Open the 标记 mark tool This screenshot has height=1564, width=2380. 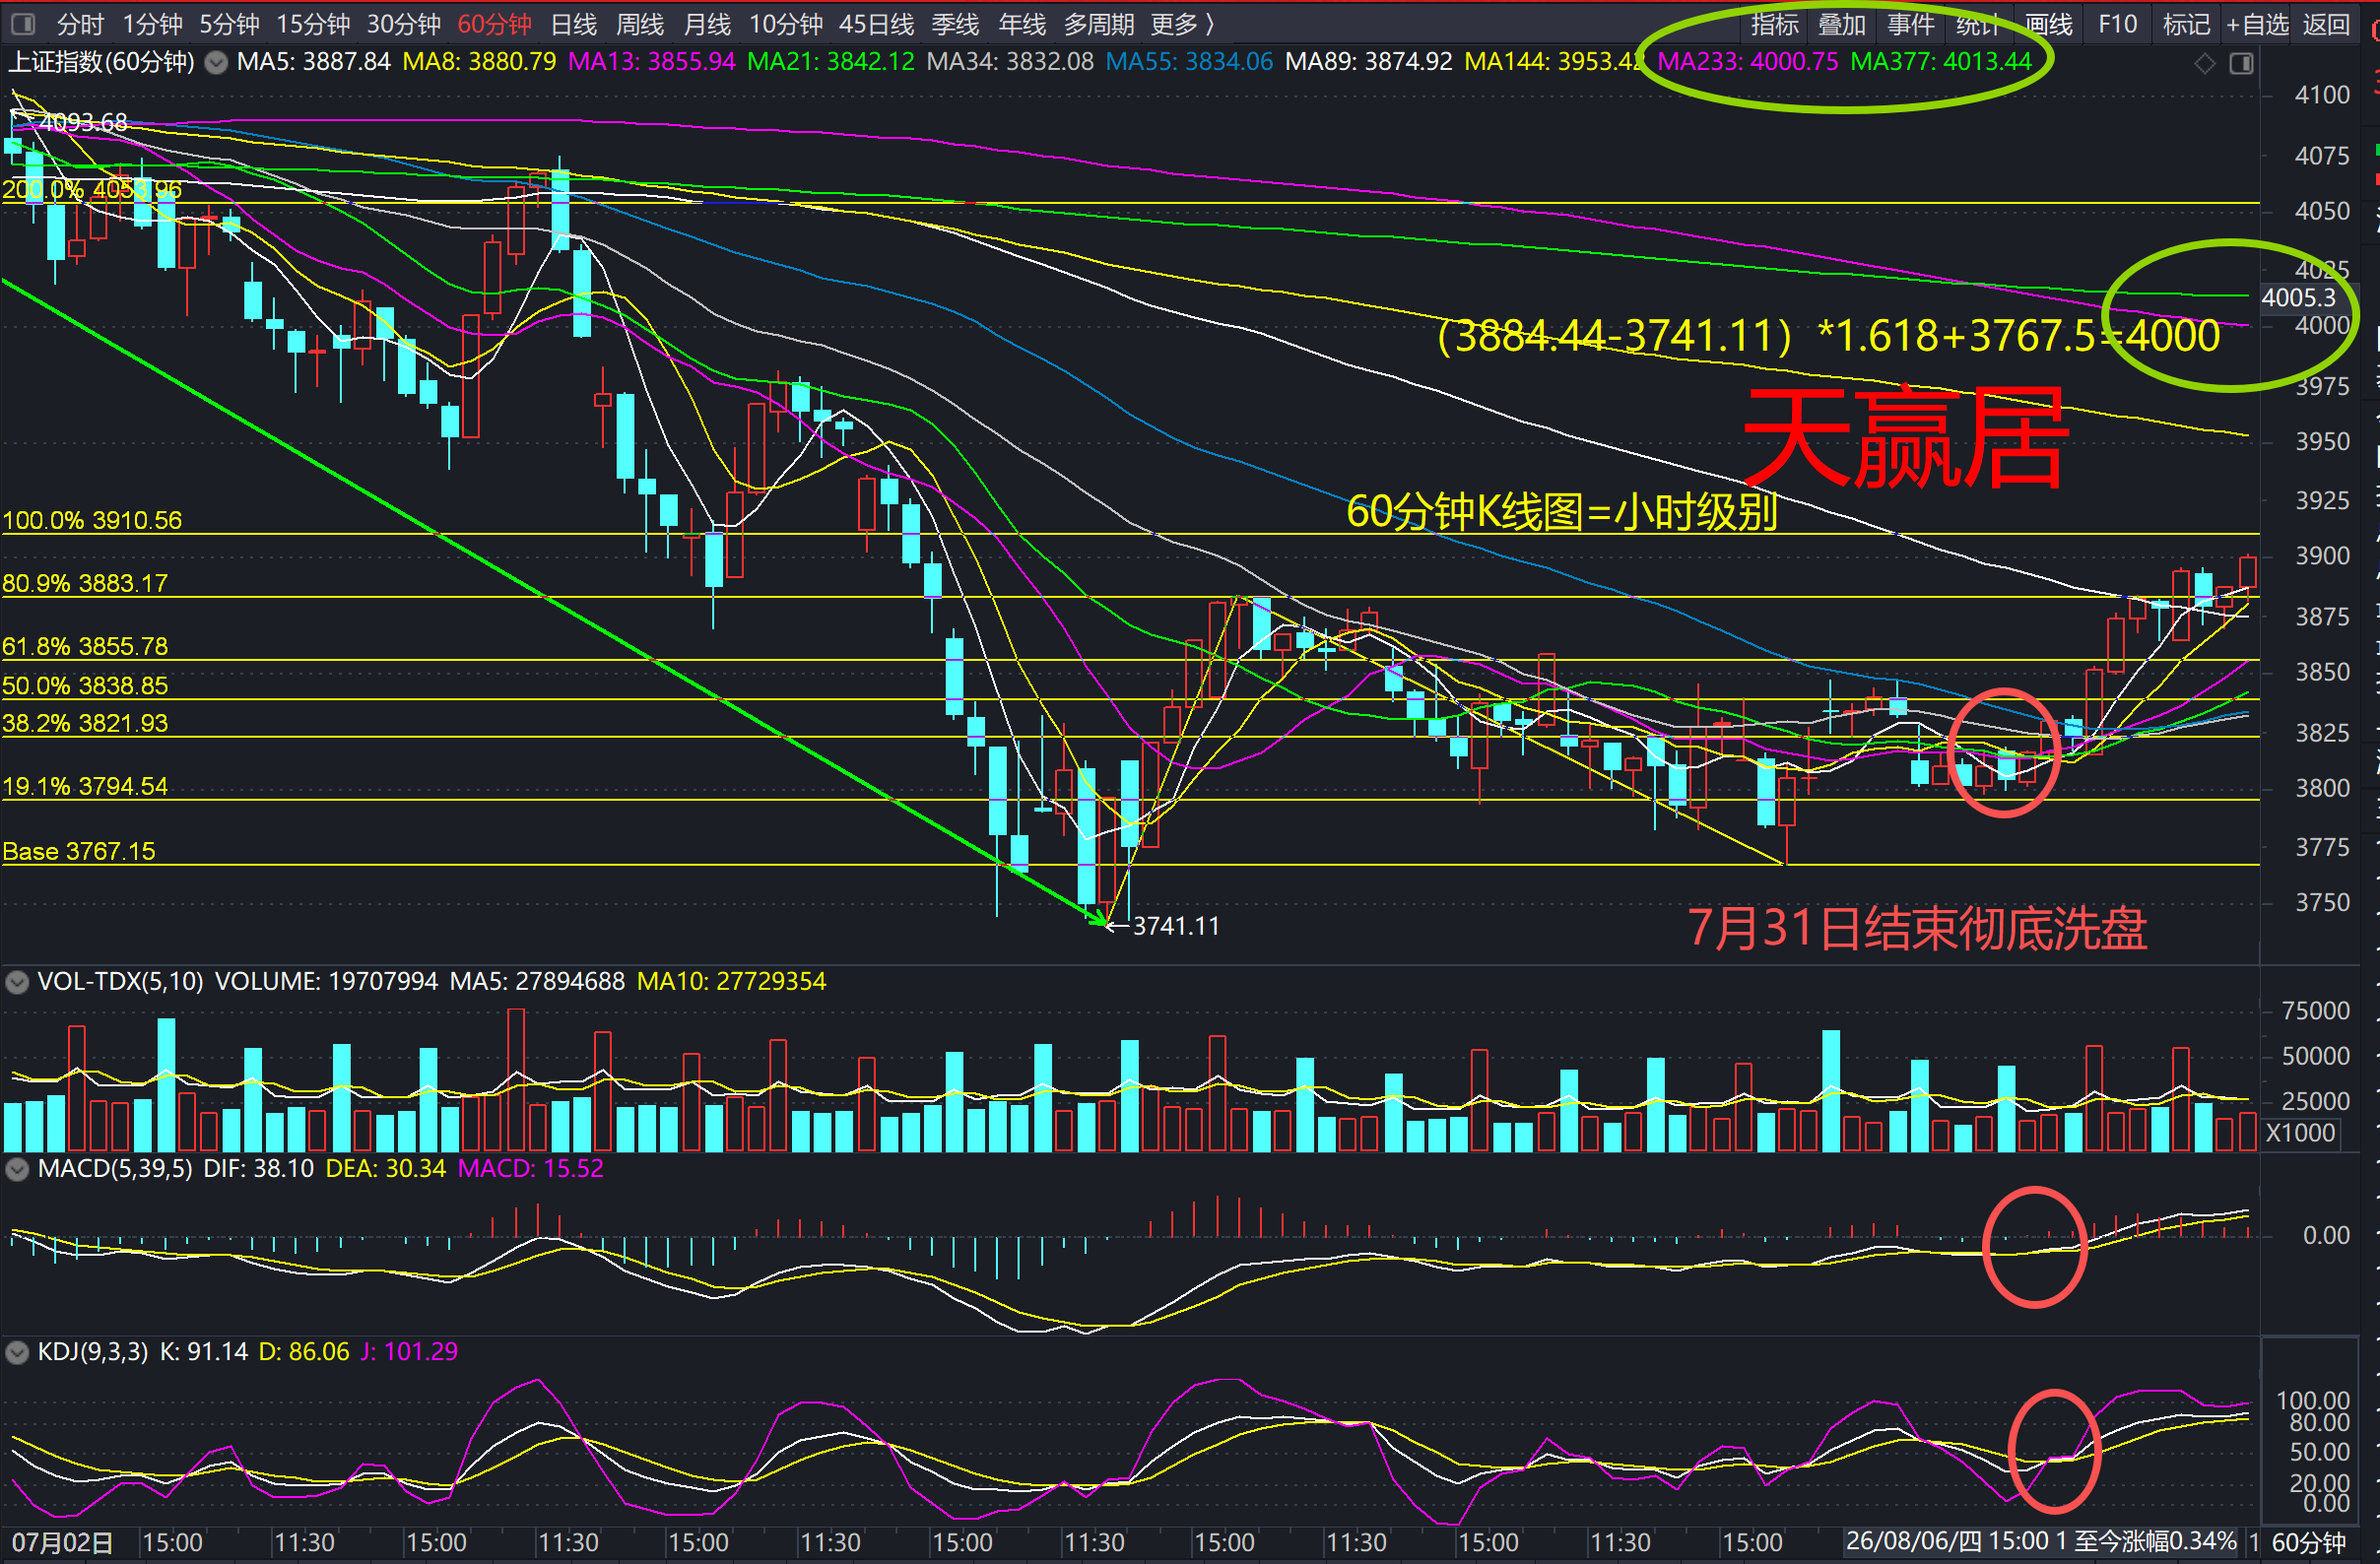pyautogui.click(x=2186, y=24)
